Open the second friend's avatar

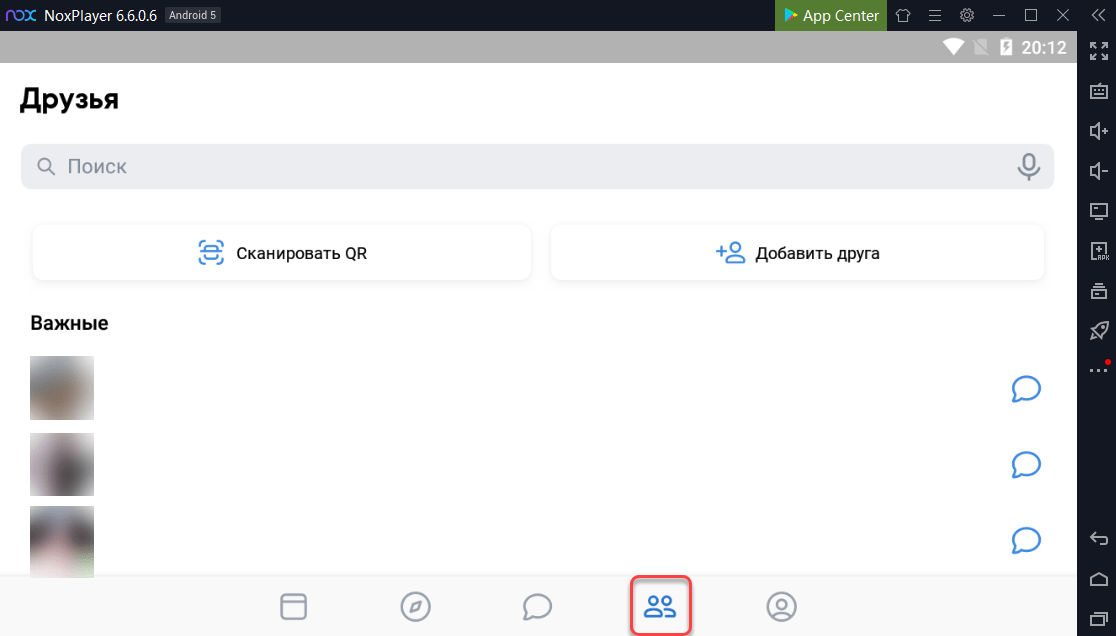click(x=62, y=464)
